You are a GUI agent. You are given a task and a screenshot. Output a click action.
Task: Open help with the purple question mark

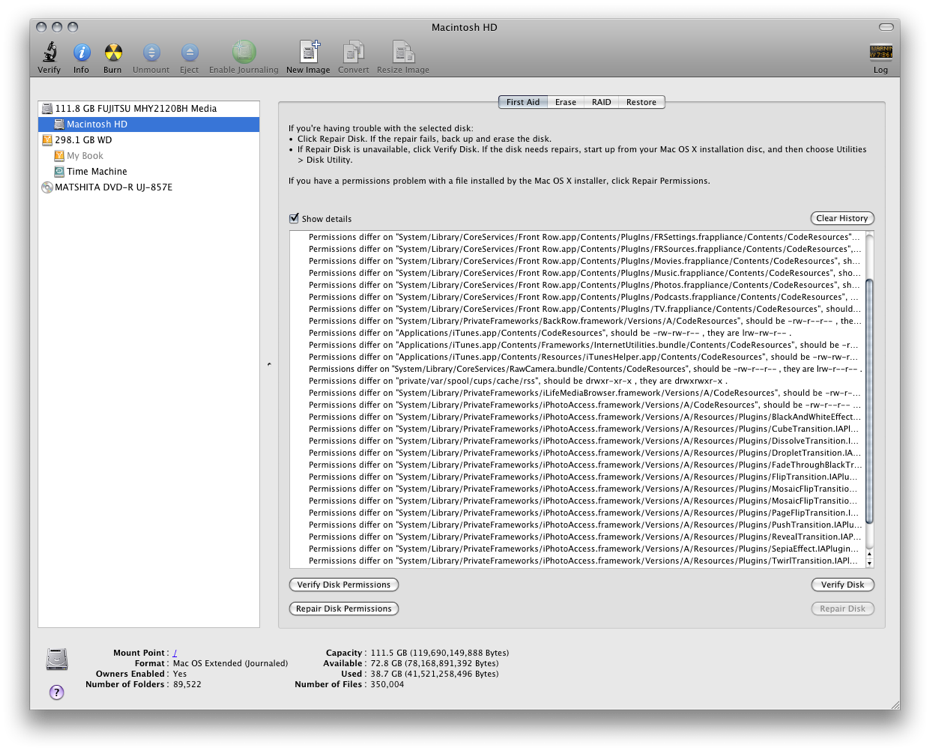tap(56, 692)
